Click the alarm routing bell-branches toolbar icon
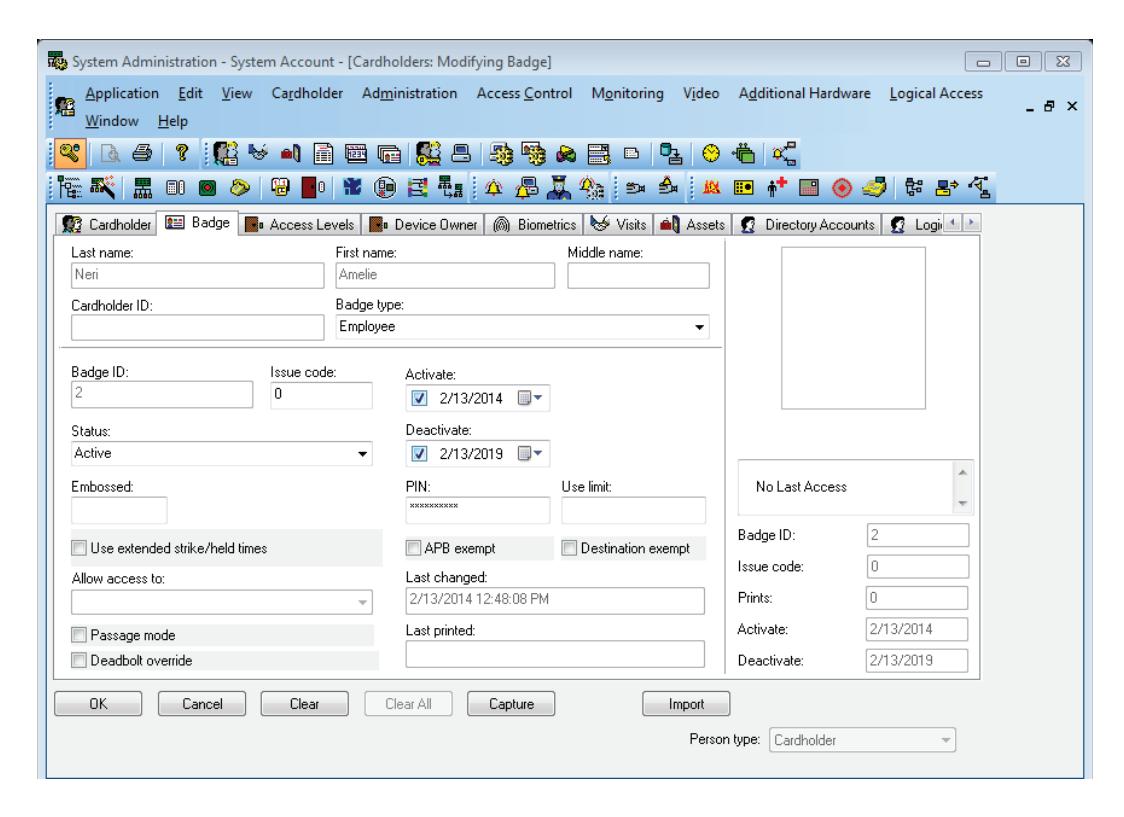This screenshot has height=817, width=1124. pyautogui.click(x=784, y=153)
